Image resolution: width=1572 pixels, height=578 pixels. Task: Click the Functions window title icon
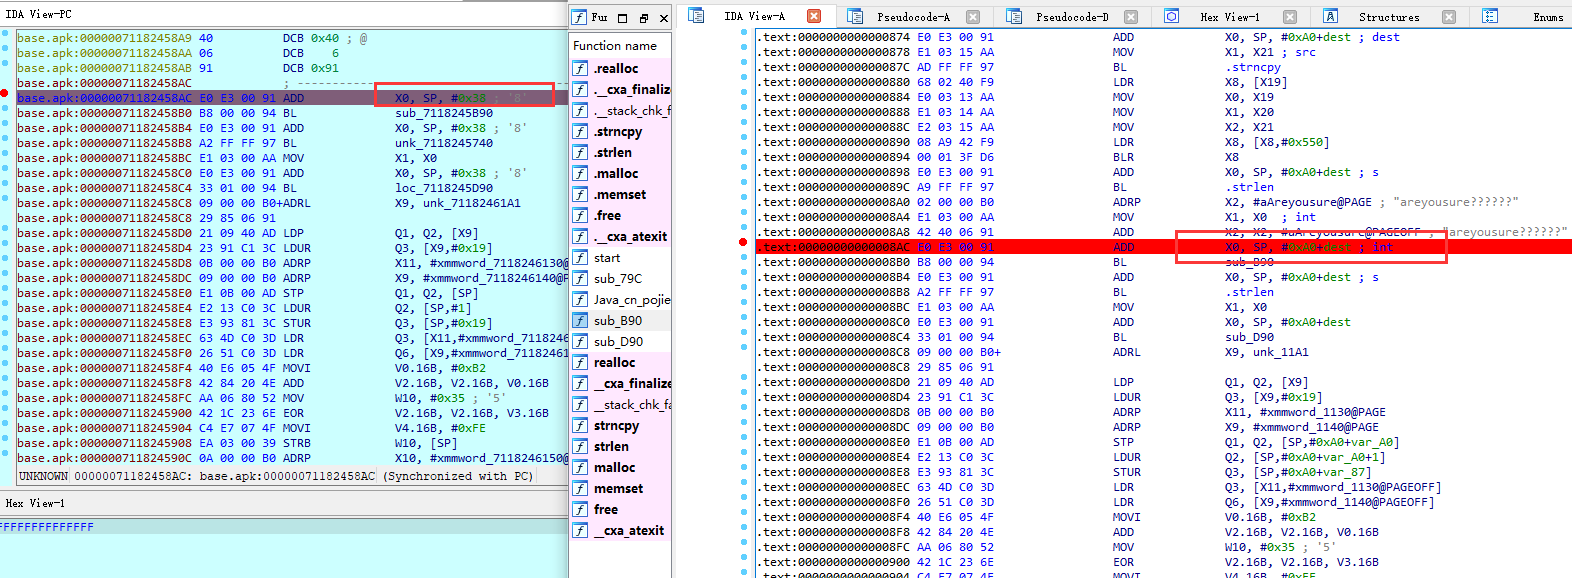[x=579, y=18]
